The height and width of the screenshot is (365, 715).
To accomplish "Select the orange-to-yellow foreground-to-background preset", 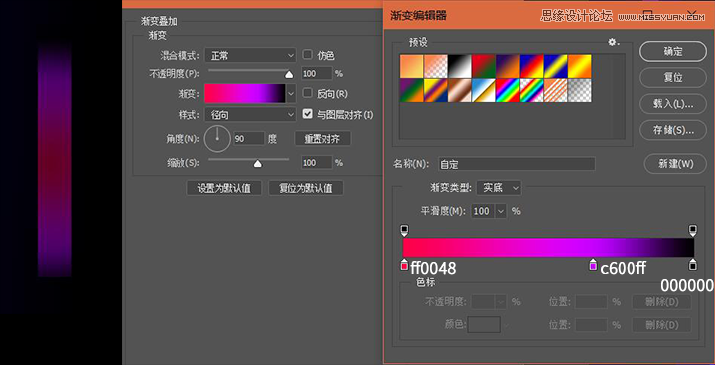I will pyautogui.click(x=411, y=66).
